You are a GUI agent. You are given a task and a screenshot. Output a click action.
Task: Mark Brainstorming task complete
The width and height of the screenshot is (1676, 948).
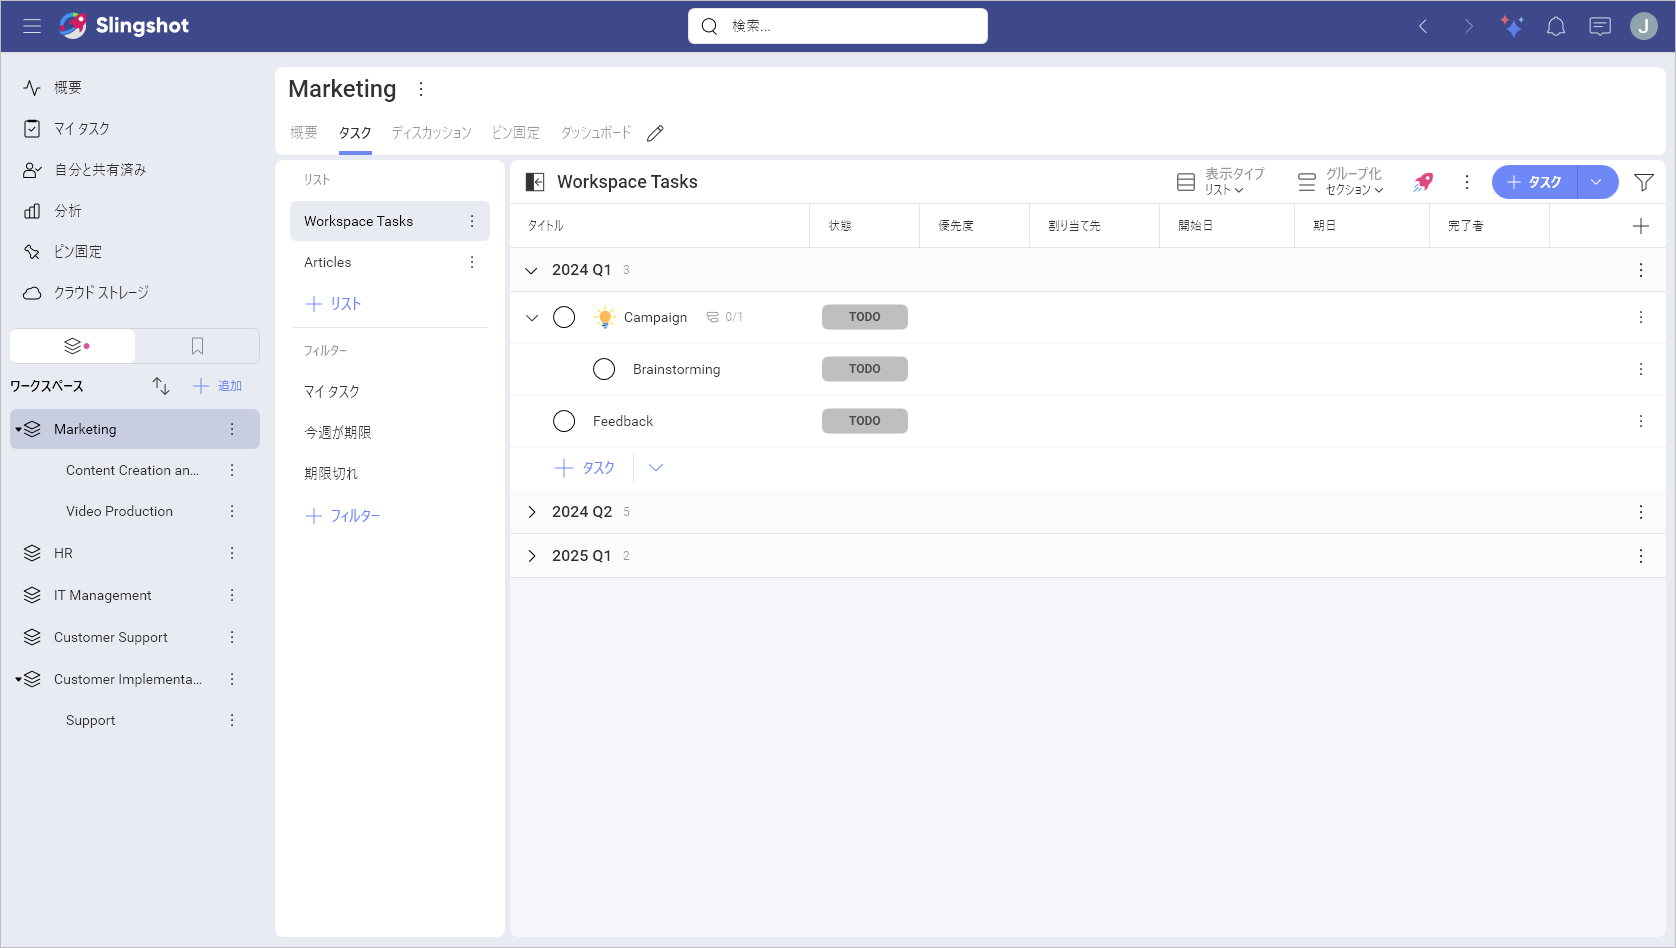pos(604,369)
